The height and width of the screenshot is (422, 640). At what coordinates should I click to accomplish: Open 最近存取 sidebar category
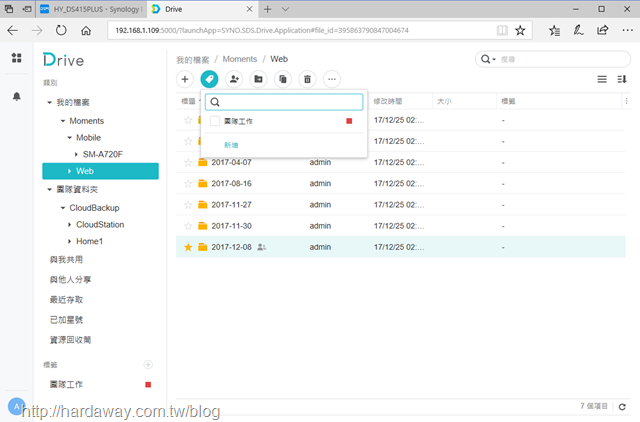click(x=66, y=300)
